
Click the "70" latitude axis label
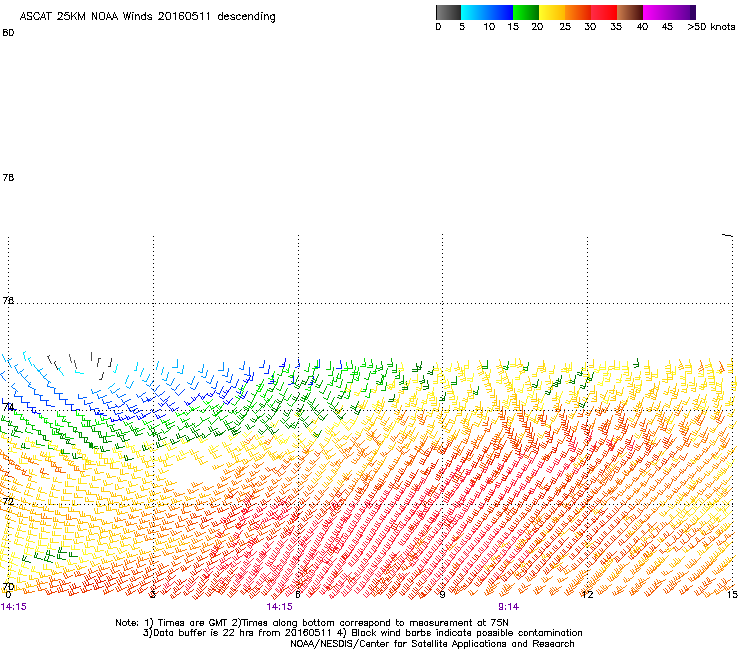8,587
